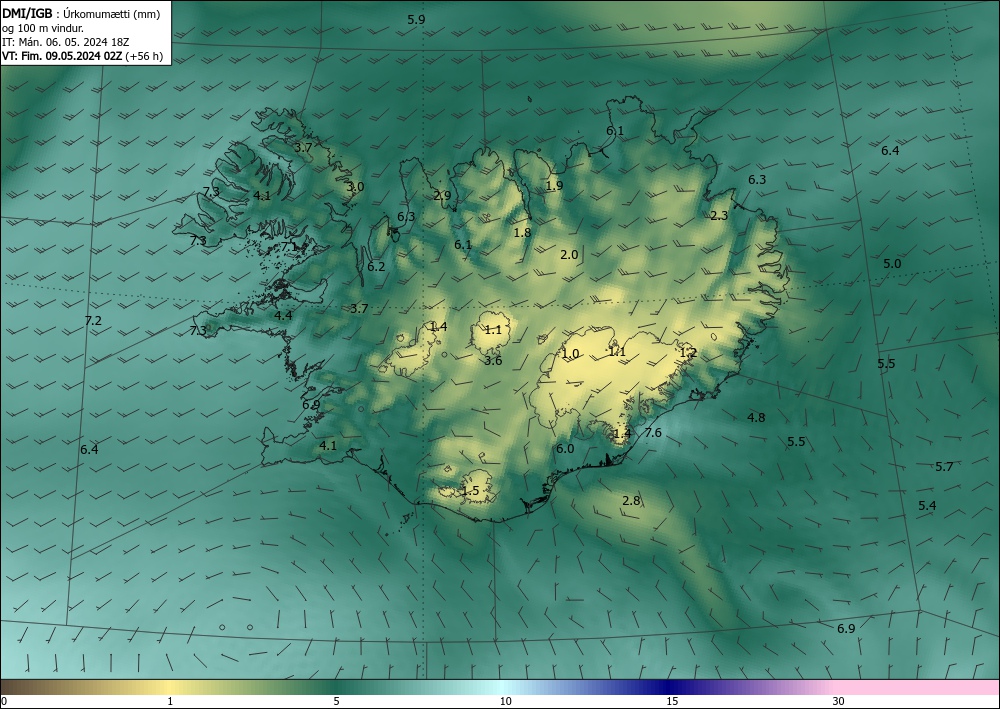Click the 1.0 value on the large glacier
The image size is (1000, 709).
point(570,354)
